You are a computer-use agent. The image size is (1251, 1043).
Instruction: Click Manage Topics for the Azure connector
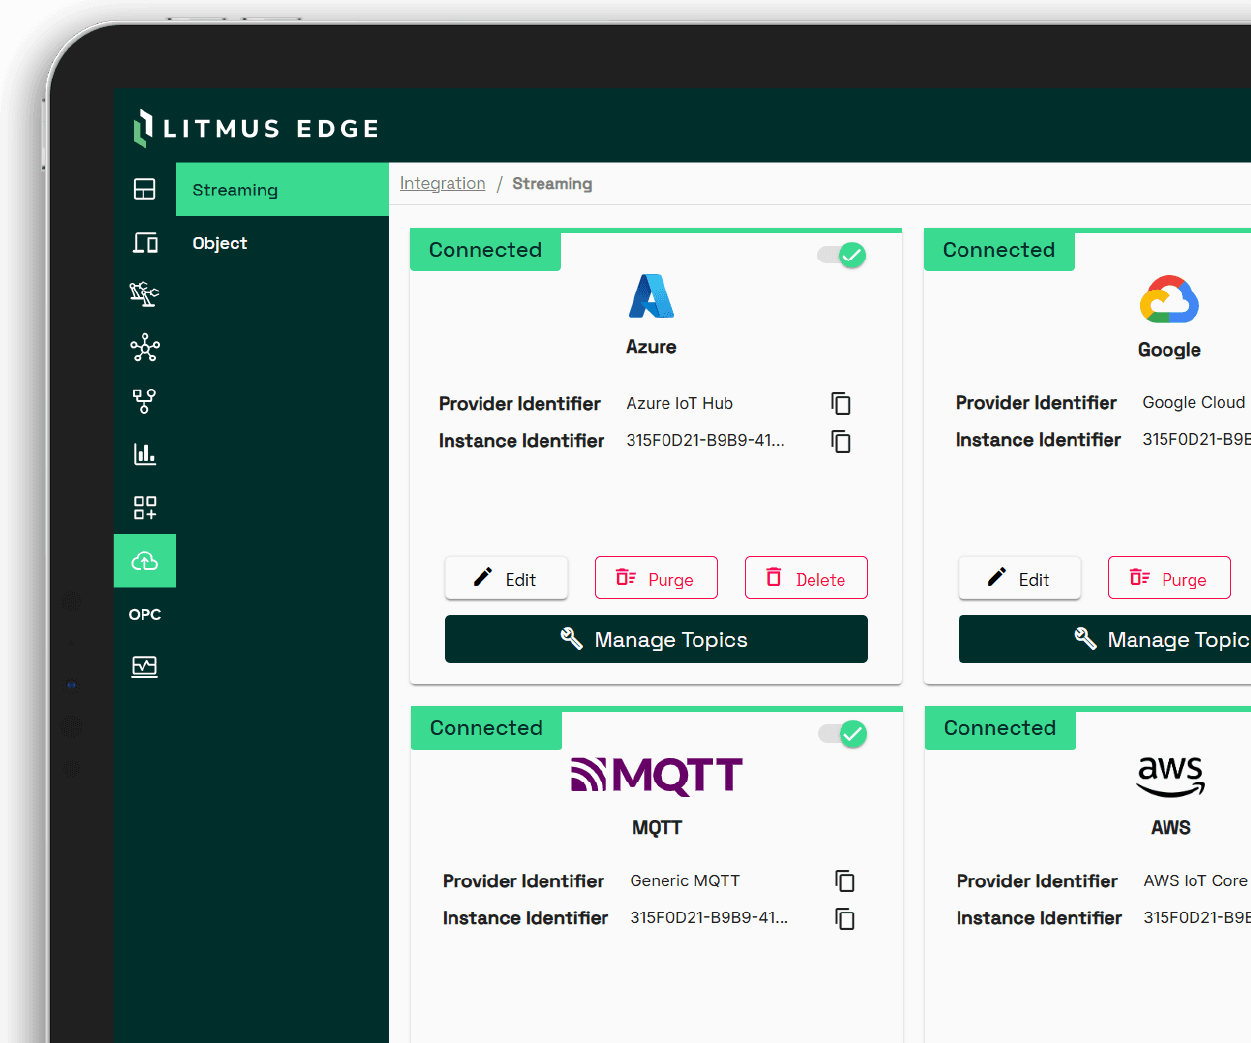pyautogui.click(x=656, y=639)
